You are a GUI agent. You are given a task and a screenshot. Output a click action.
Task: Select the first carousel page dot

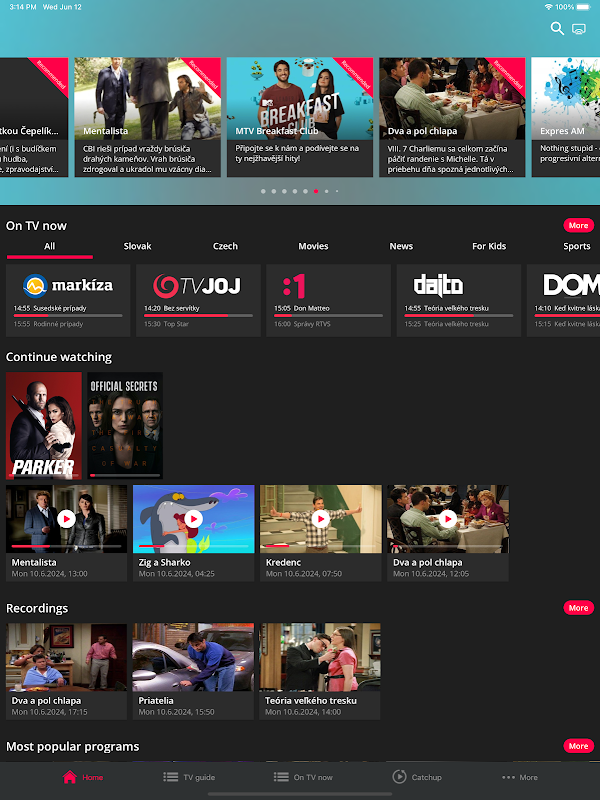[x=263, y=191]
